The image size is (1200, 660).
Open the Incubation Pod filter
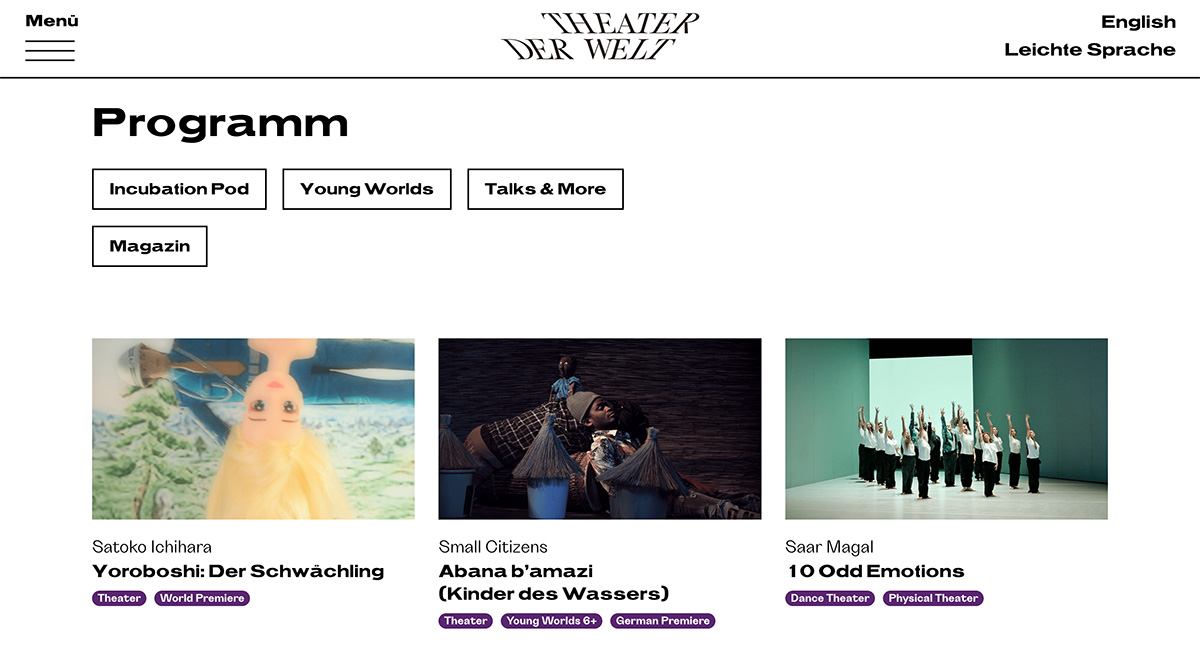click(x=179, y=189)
